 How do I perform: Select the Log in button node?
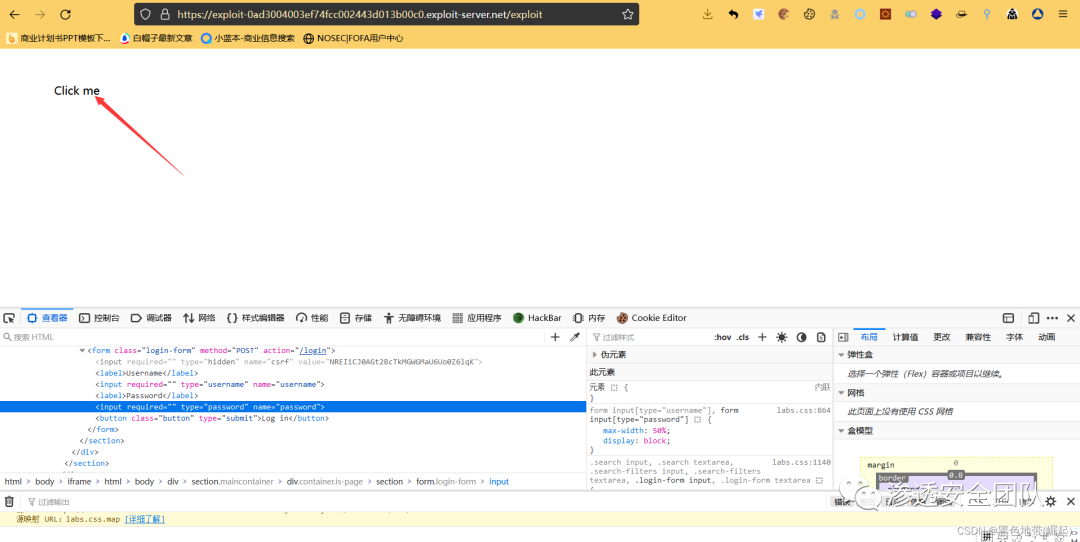(212, 418)
